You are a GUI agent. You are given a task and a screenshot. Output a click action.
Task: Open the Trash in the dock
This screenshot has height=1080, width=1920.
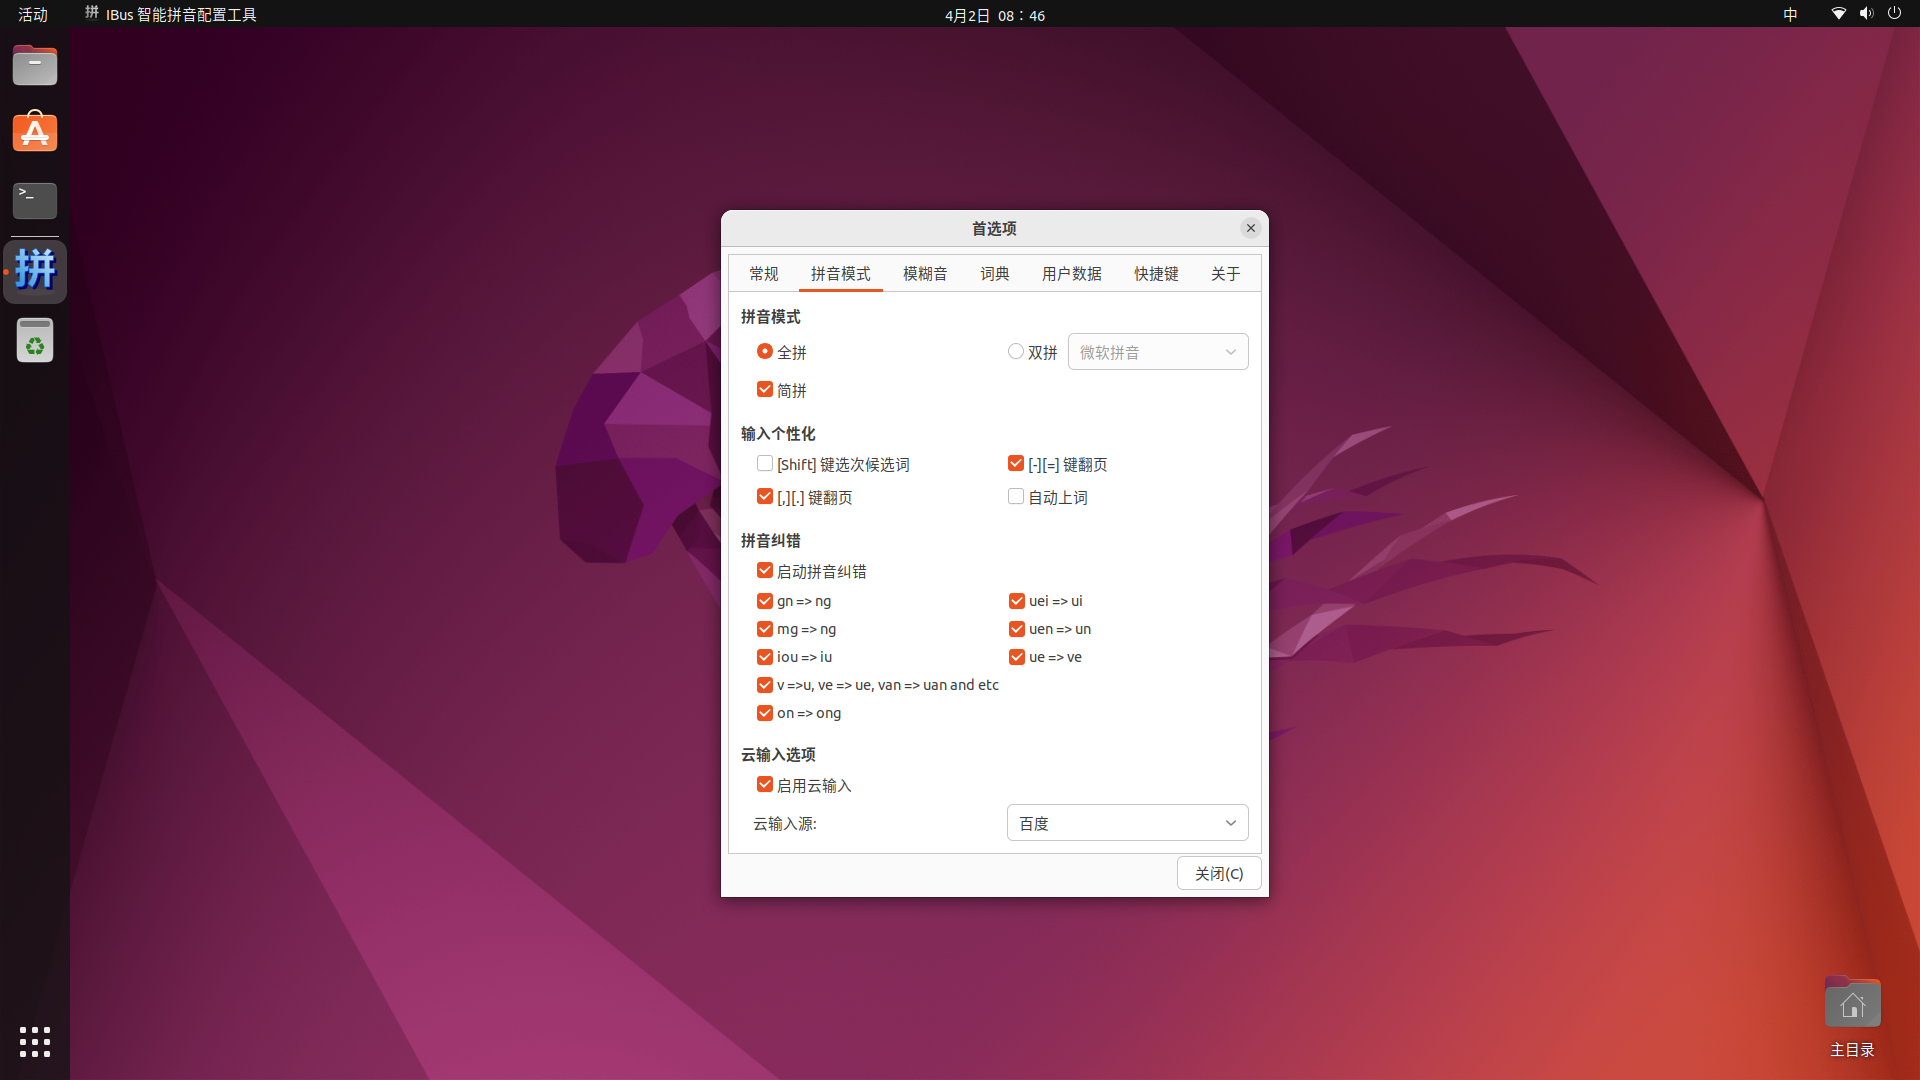coord(35,340)
